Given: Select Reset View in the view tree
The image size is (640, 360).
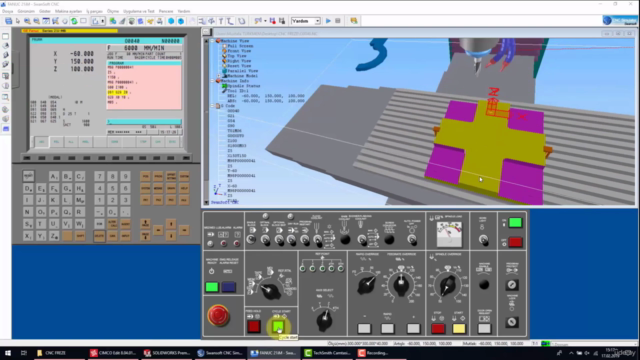Looking at the screenshot, I should coord(239,66).
